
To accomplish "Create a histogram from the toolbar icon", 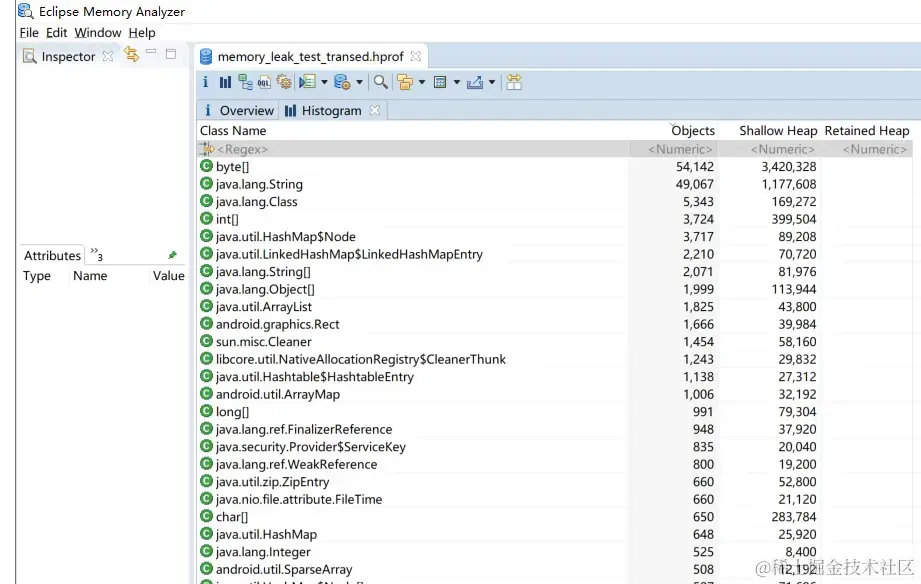I will click(x=225, y=82).
